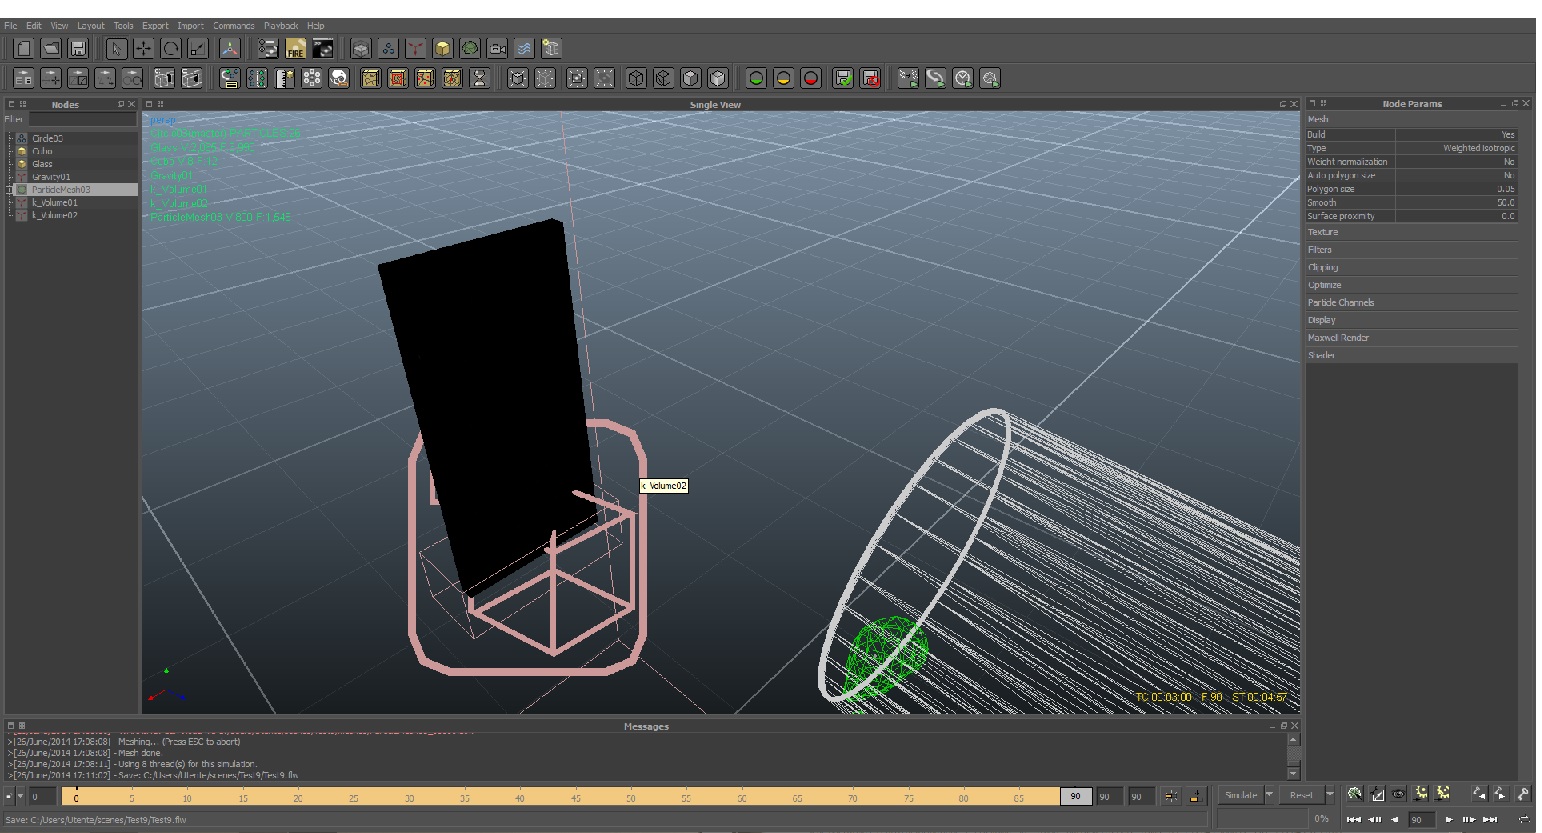The height and width of the screenshot is (833, 1542).
Task: Click the play forward playback button
Action: (x=1449, y=819)
